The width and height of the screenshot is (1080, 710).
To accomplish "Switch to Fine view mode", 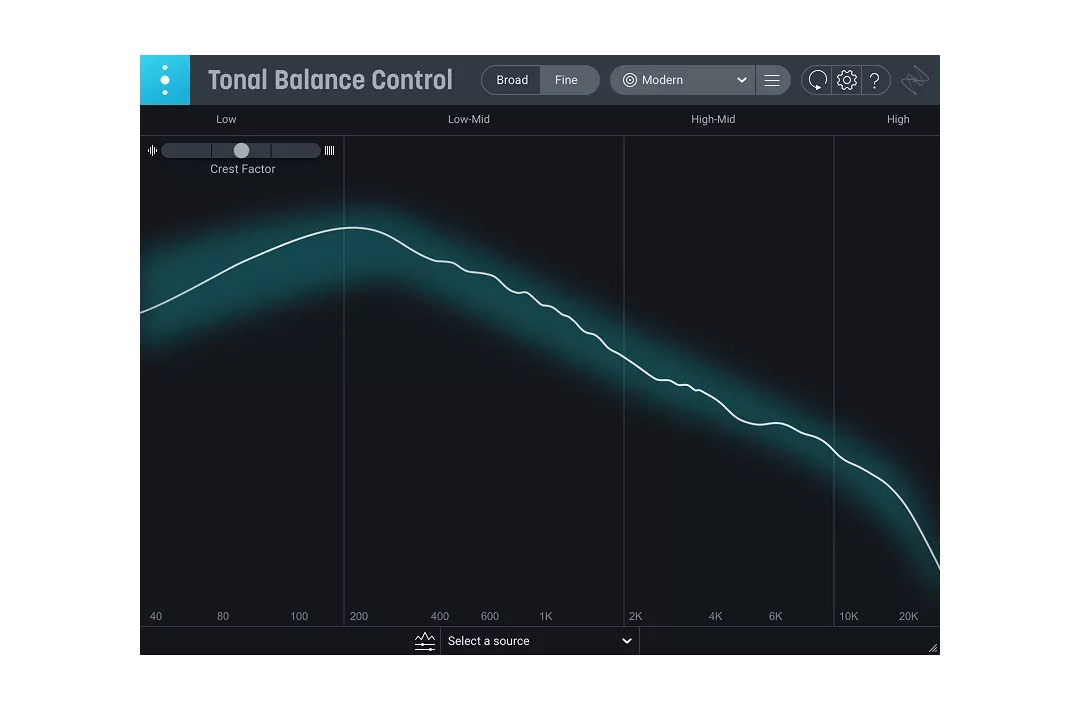I will (x=566, y=80).
